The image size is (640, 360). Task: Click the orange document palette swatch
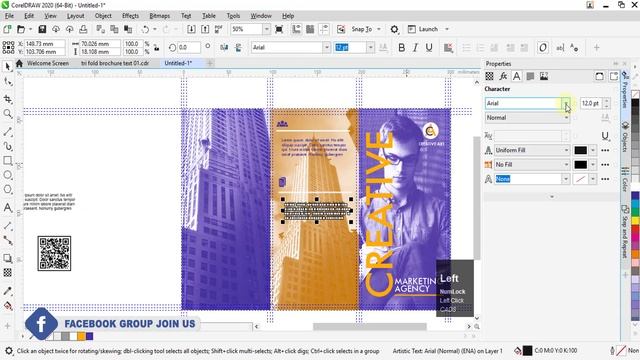[x=81, y=336]
